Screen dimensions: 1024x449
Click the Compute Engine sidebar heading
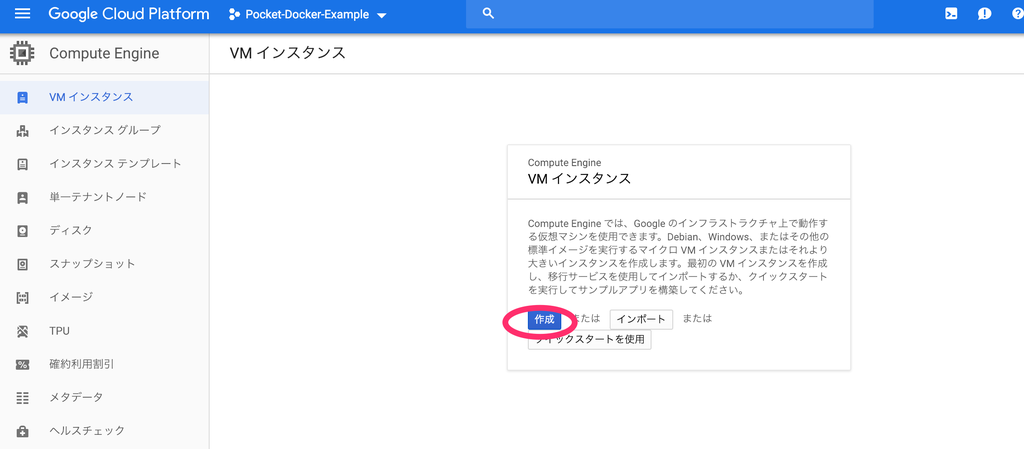coord(104,54)
